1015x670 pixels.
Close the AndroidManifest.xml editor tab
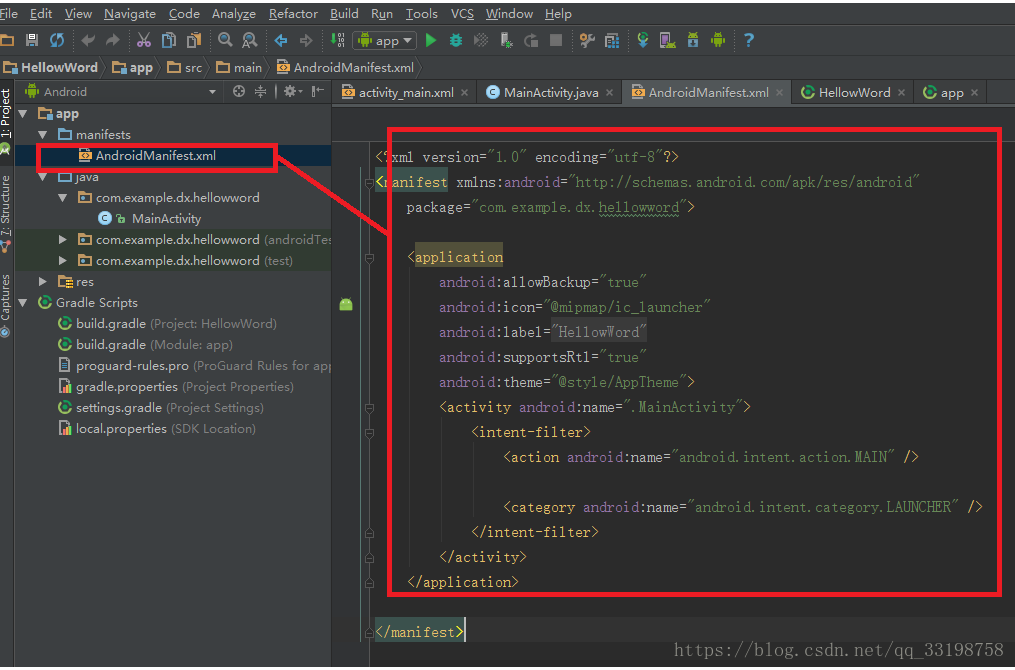(779, 93)
